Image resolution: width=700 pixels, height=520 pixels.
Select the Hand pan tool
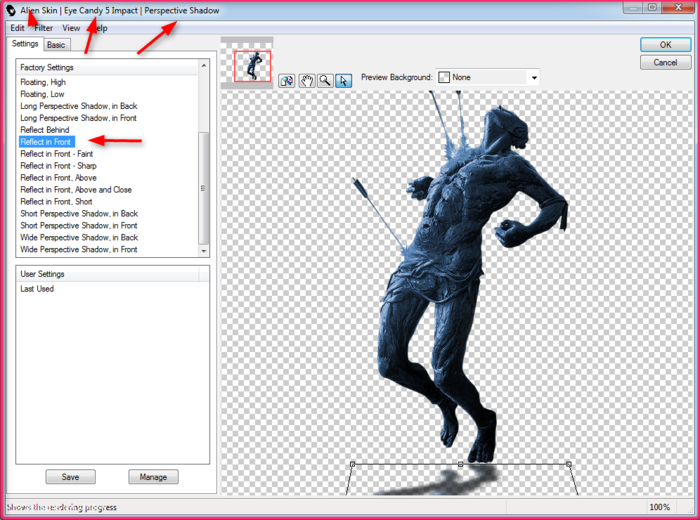[306, 81]
